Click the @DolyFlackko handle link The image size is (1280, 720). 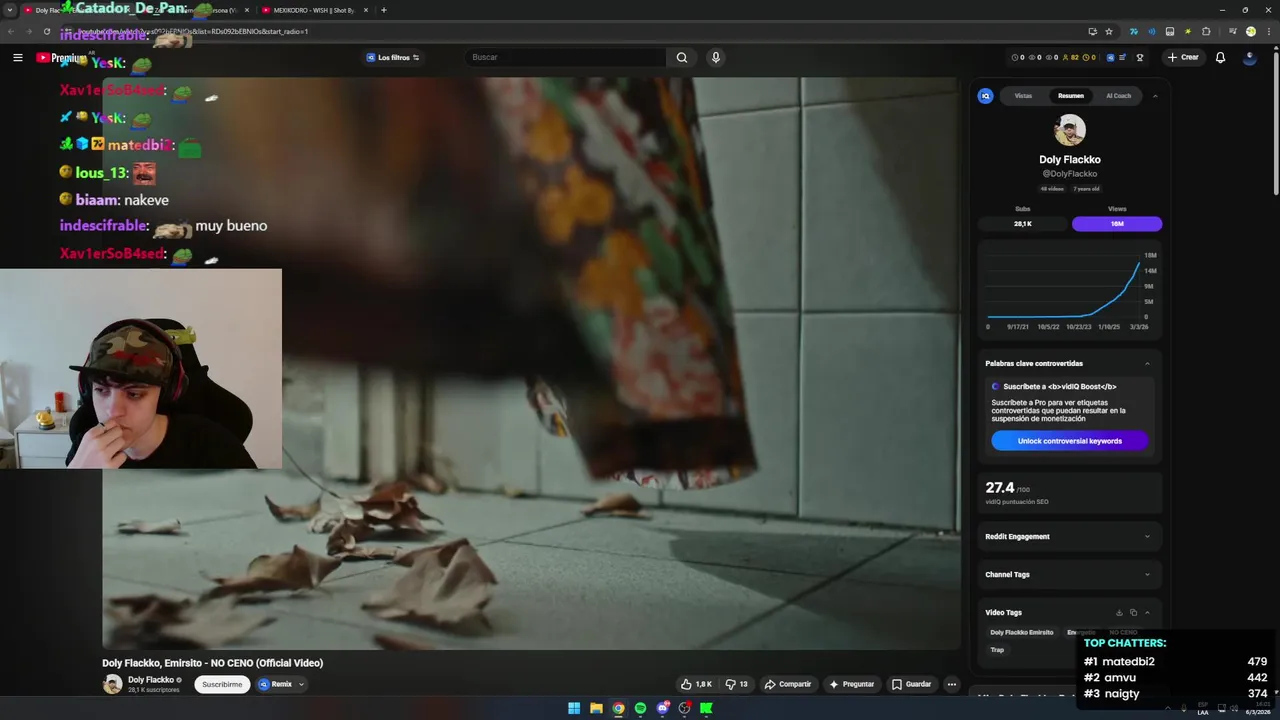click(x=1069, y=174)
